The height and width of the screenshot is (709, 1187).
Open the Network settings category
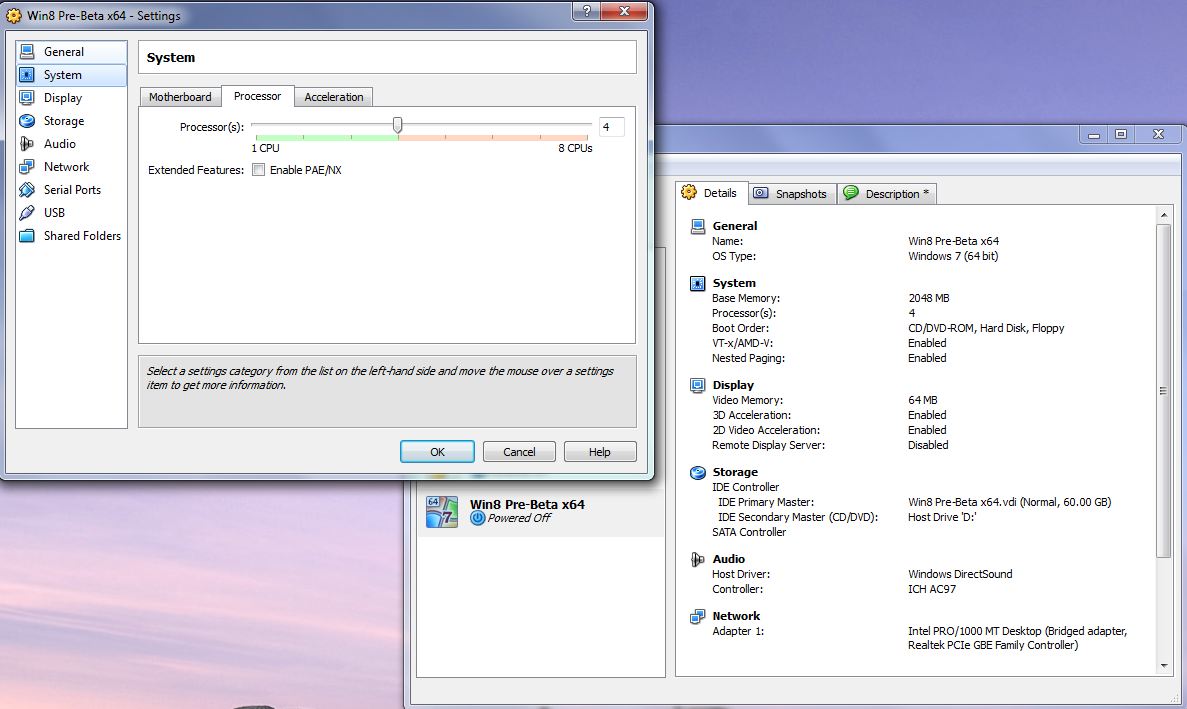pos(66,167)
